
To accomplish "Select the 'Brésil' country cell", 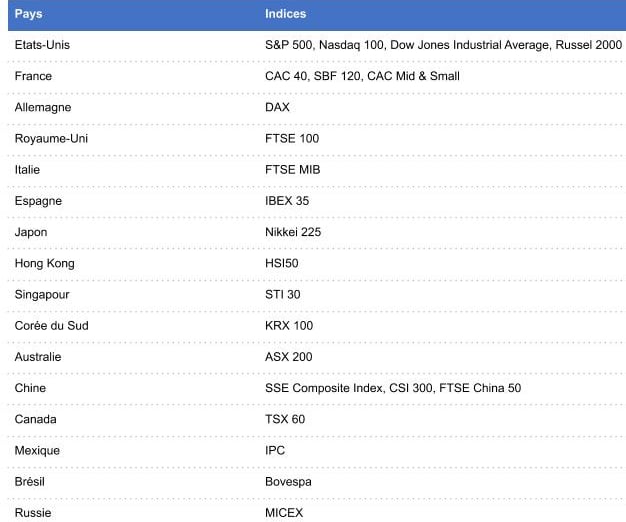I will coord(30,481).
